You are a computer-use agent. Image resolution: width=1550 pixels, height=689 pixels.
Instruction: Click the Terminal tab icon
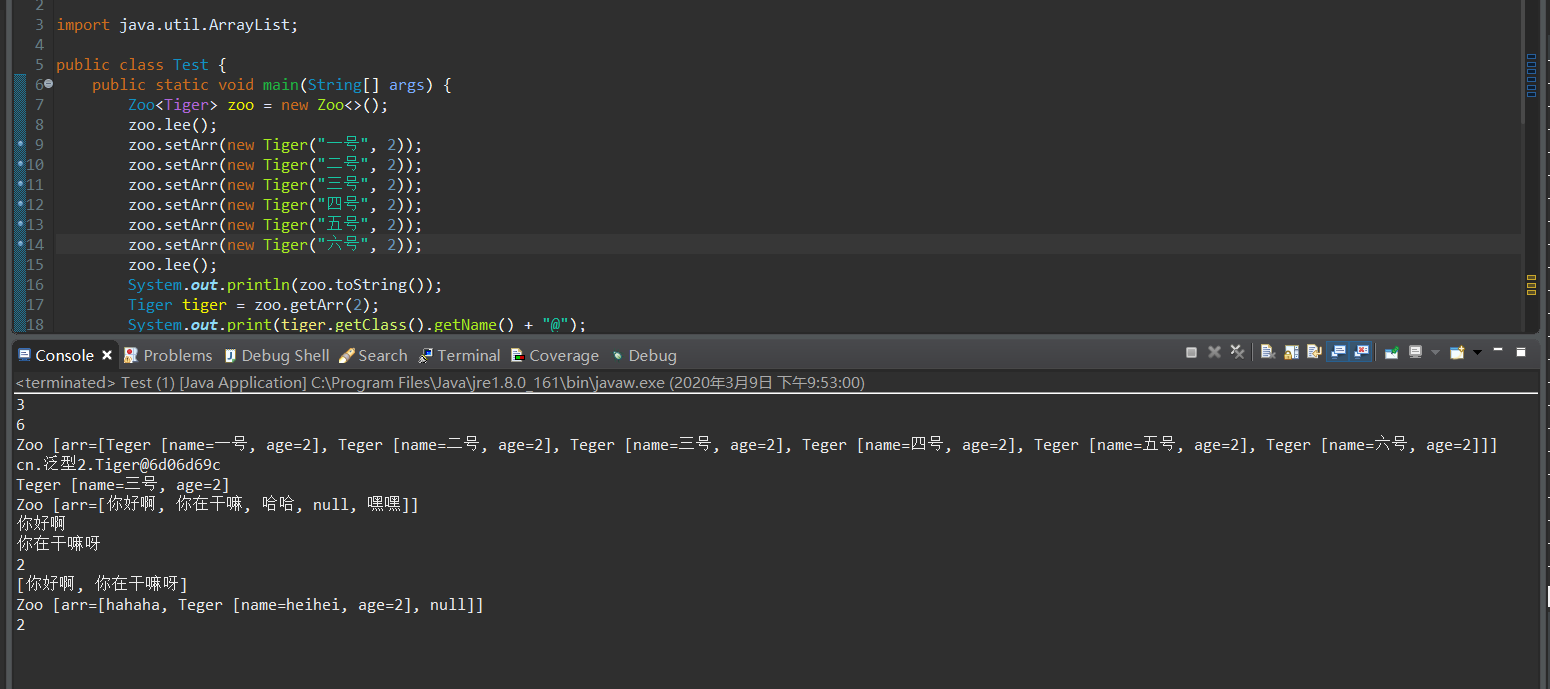tap(426, 355)
